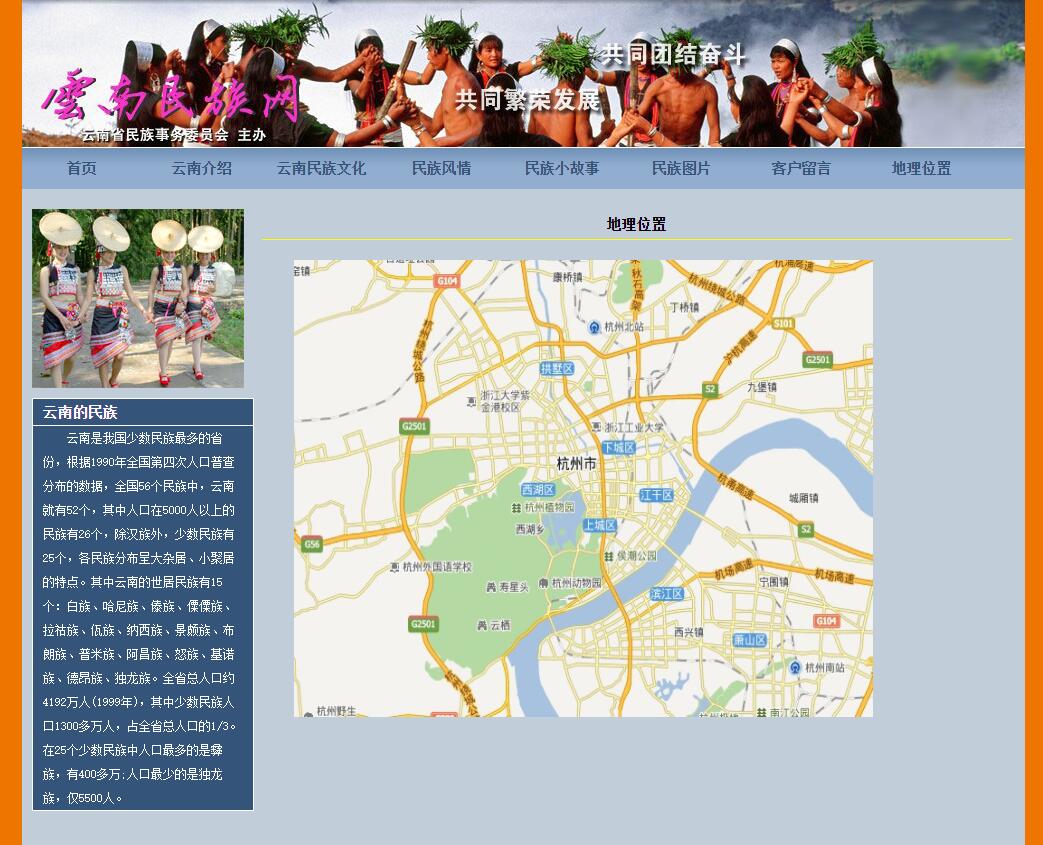The width and height of the screenshot is (1043, 845).
Task: Select the 杭州动物园 zoo icon
Action: coord(543,583)
